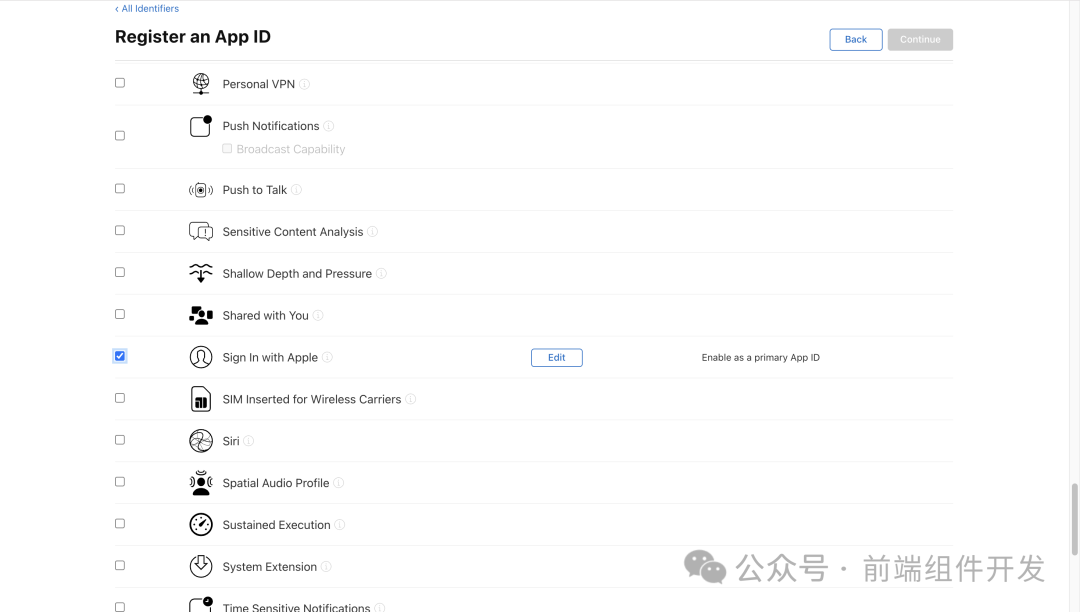Click the page vertical scrollbar thumb

tap(1074, 519)
